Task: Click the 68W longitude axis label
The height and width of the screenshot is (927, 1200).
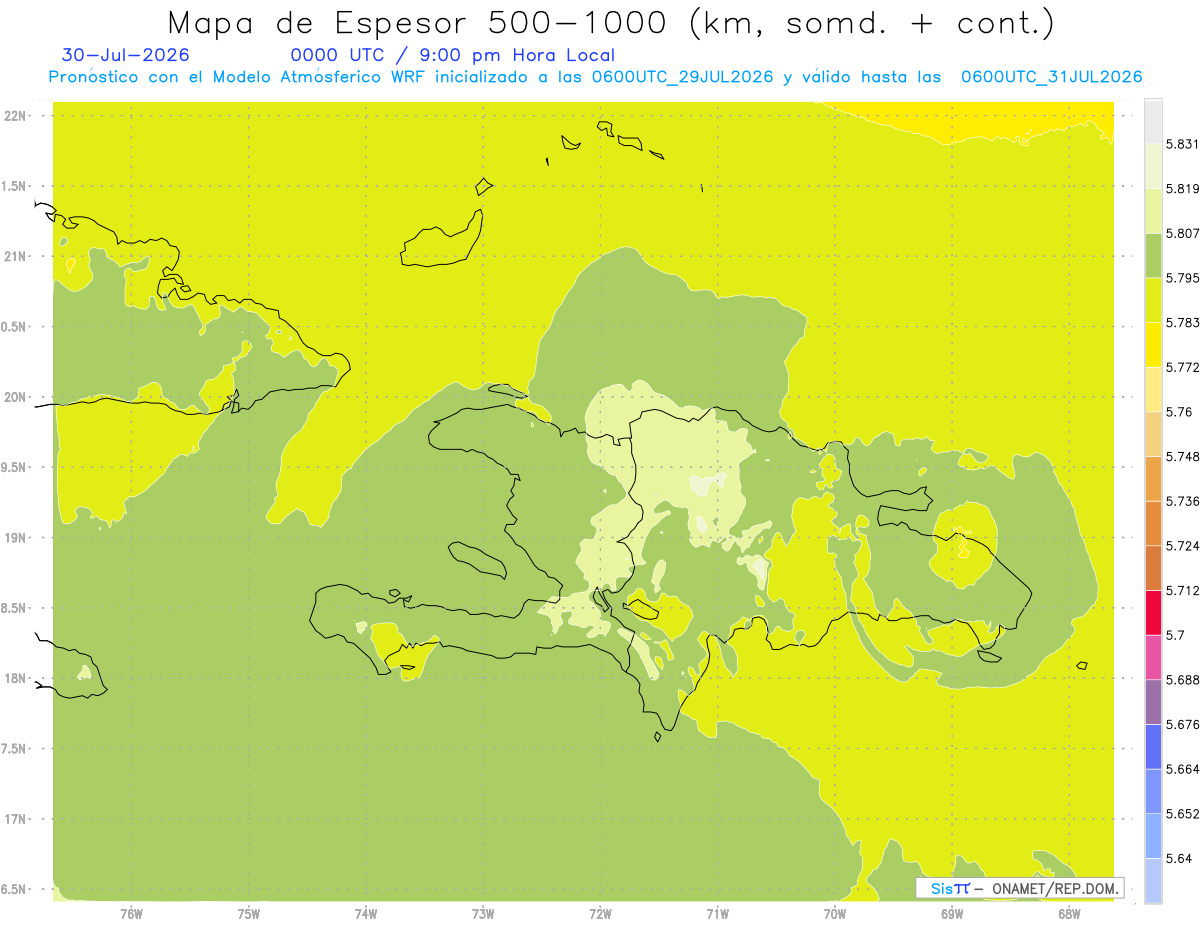Action: [x=1069, y=913]
